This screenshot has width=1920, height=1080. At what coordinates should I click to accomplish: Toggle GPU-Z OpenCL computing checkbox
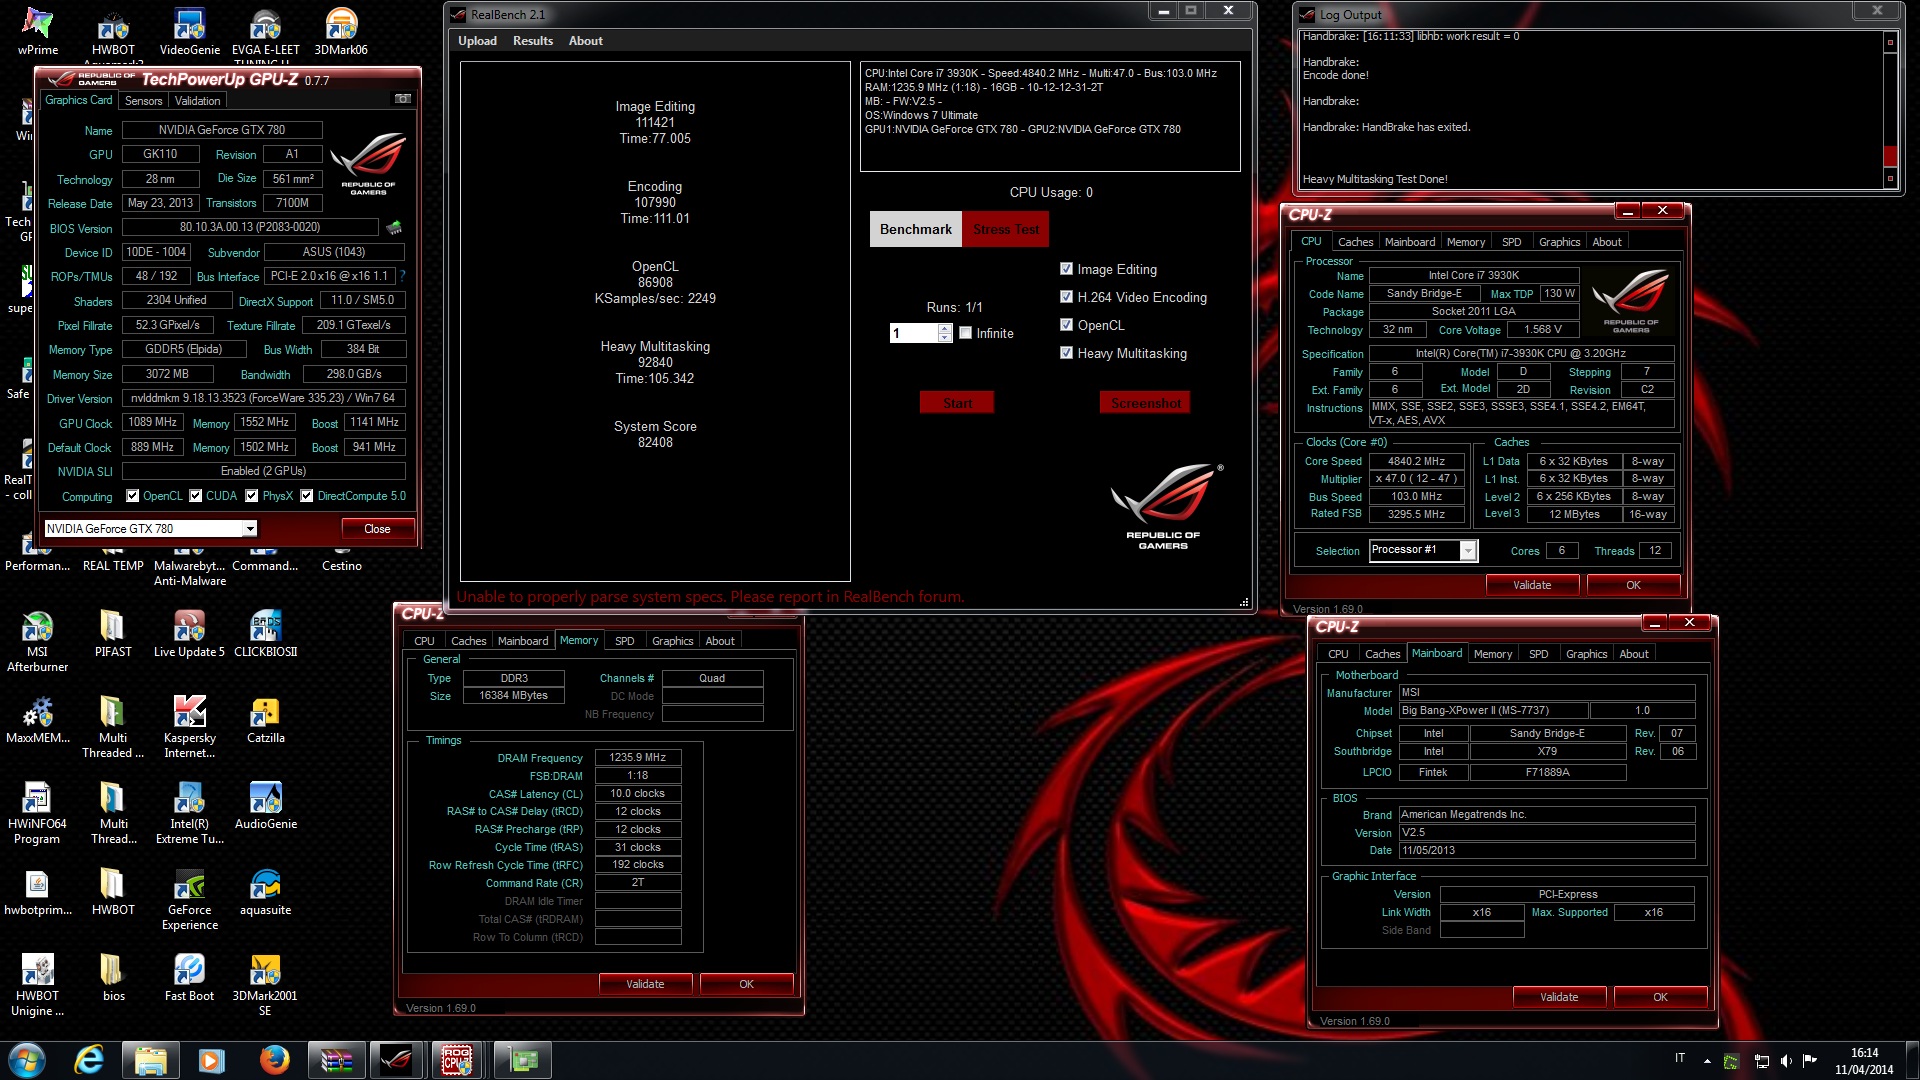point(132,496)
